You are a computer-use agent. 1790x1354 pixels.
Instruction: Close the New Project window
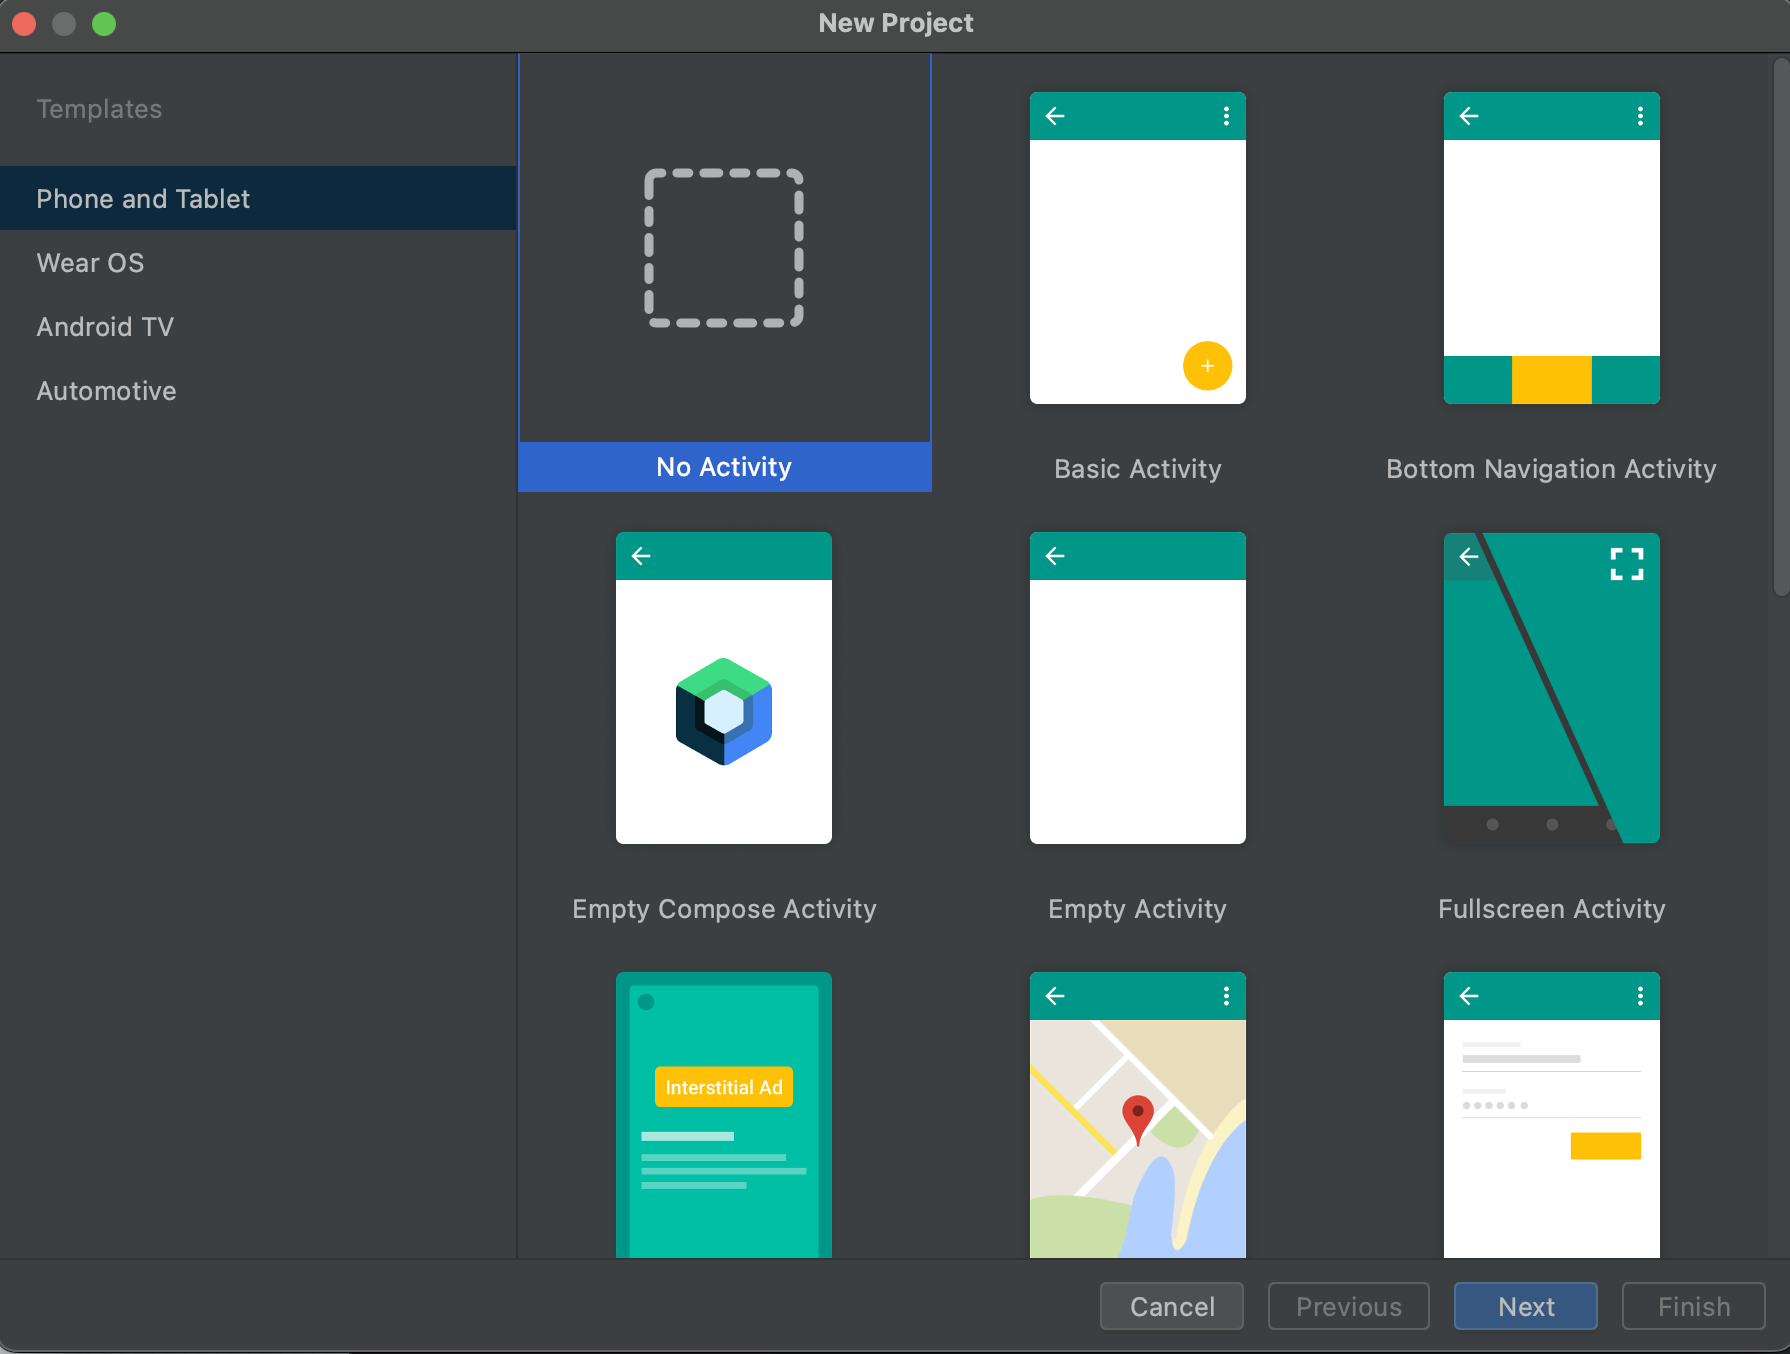pos(24,23)
